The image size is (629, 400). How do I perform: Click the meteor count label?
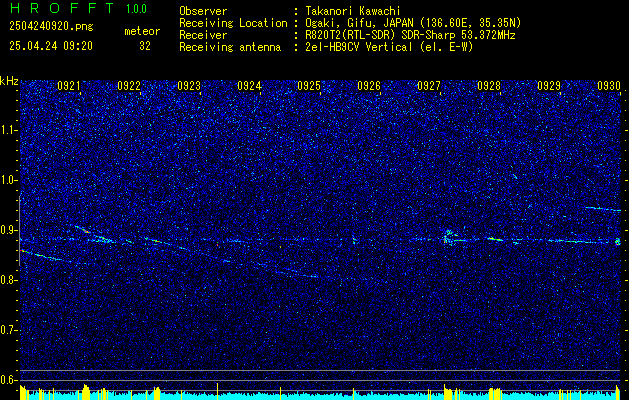(142, 31)
